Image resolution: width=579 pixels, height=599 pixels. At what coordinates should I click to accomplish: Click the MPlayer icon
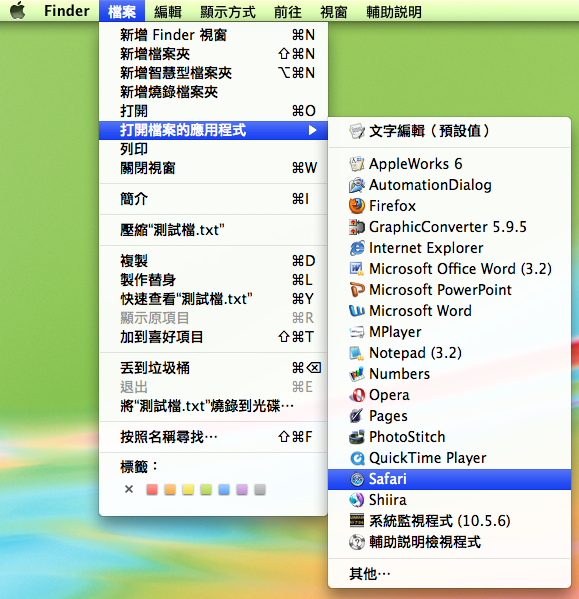point(357,332)
